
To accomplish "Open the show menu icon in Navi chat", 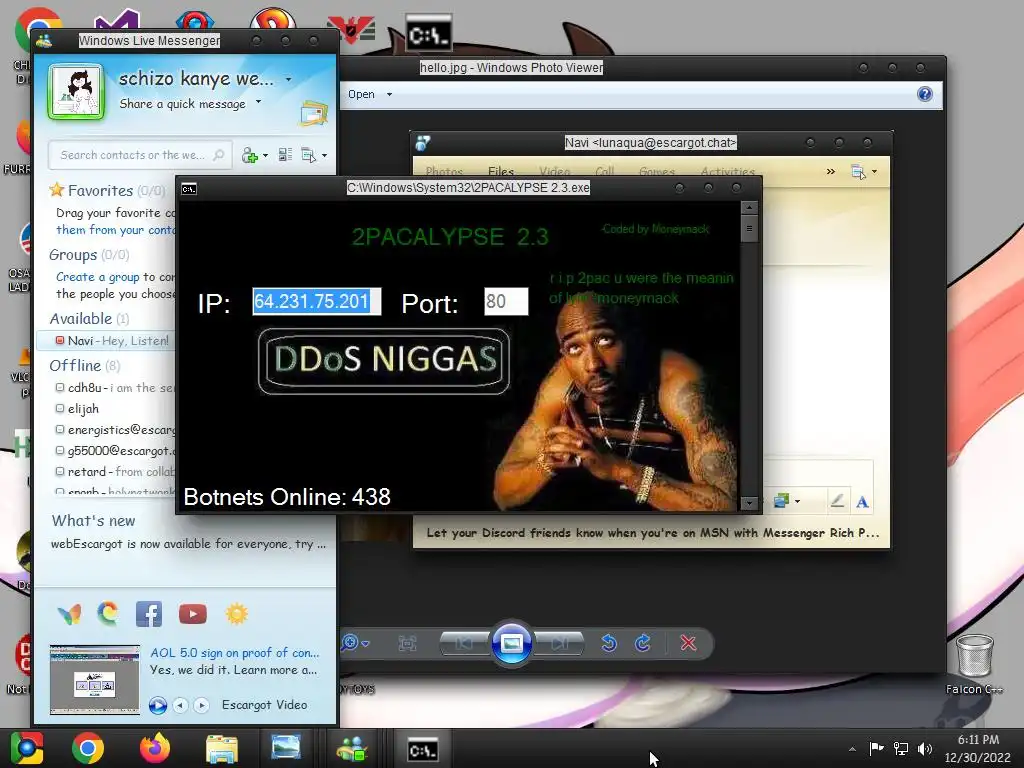I will coord(858,172).
